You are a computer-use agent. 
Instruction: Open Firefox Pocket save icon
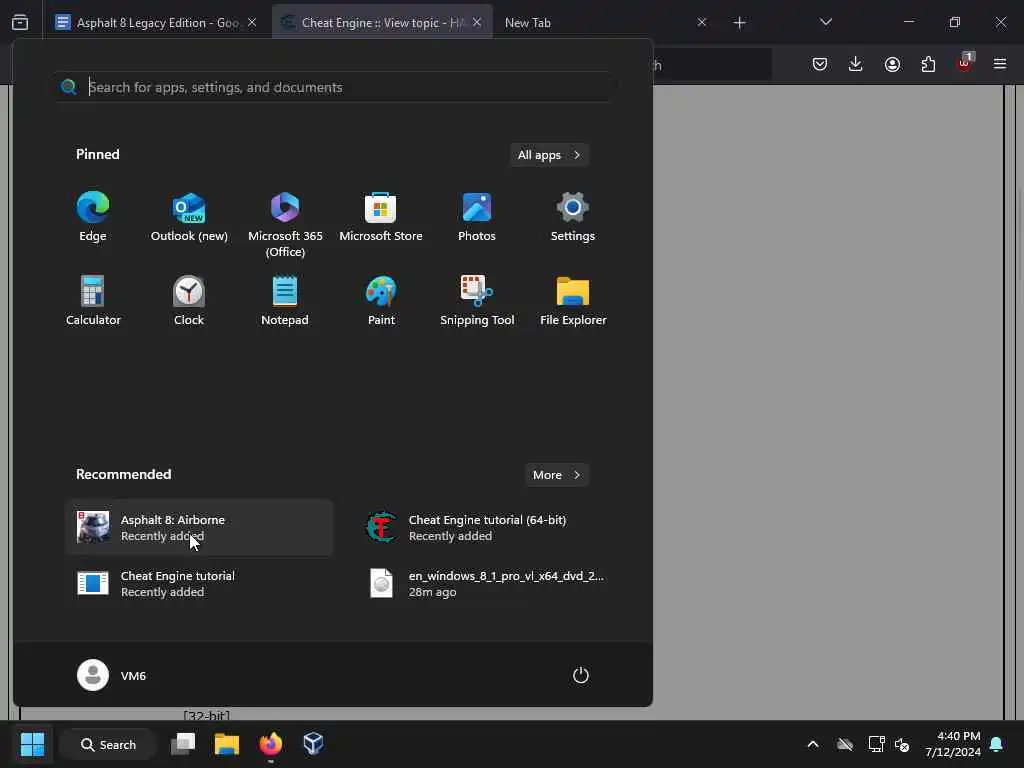[820, 64]
